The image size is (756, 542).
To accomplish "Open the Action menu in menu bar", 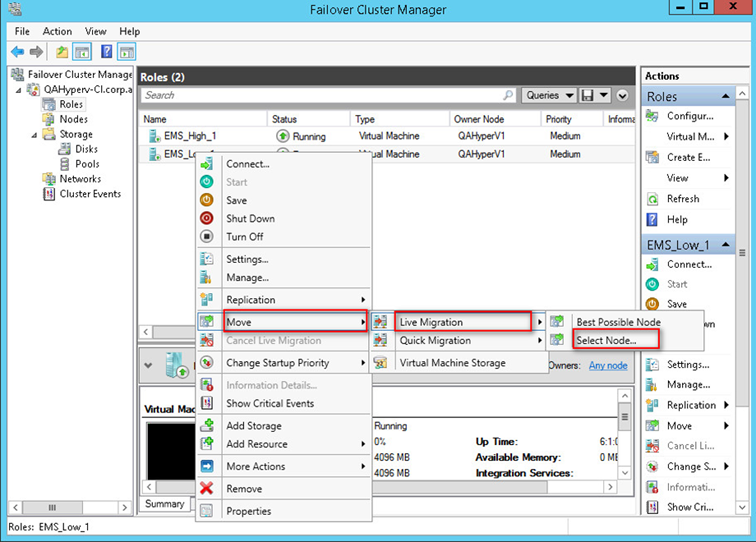I will (57, 31).
